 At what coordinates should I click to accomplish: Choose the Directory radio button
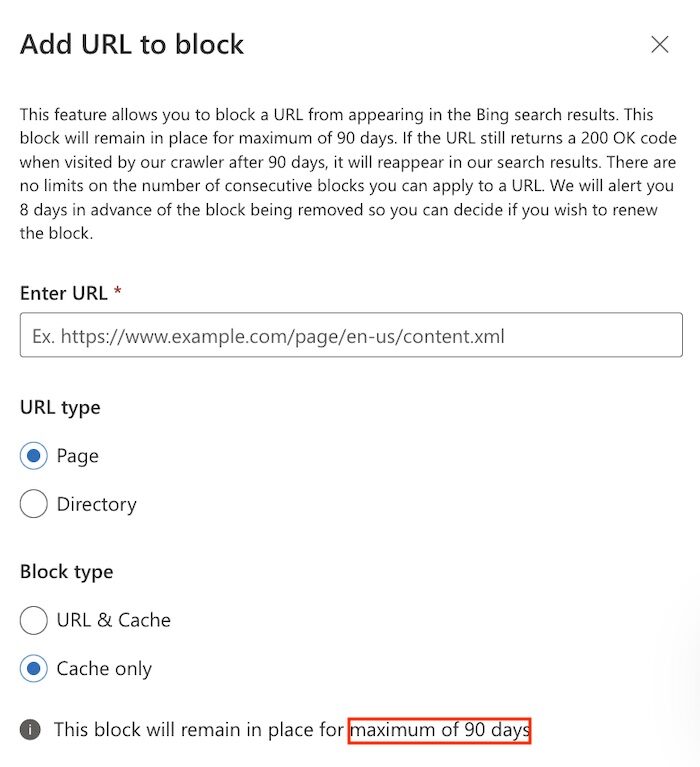(x=34, y=504)
